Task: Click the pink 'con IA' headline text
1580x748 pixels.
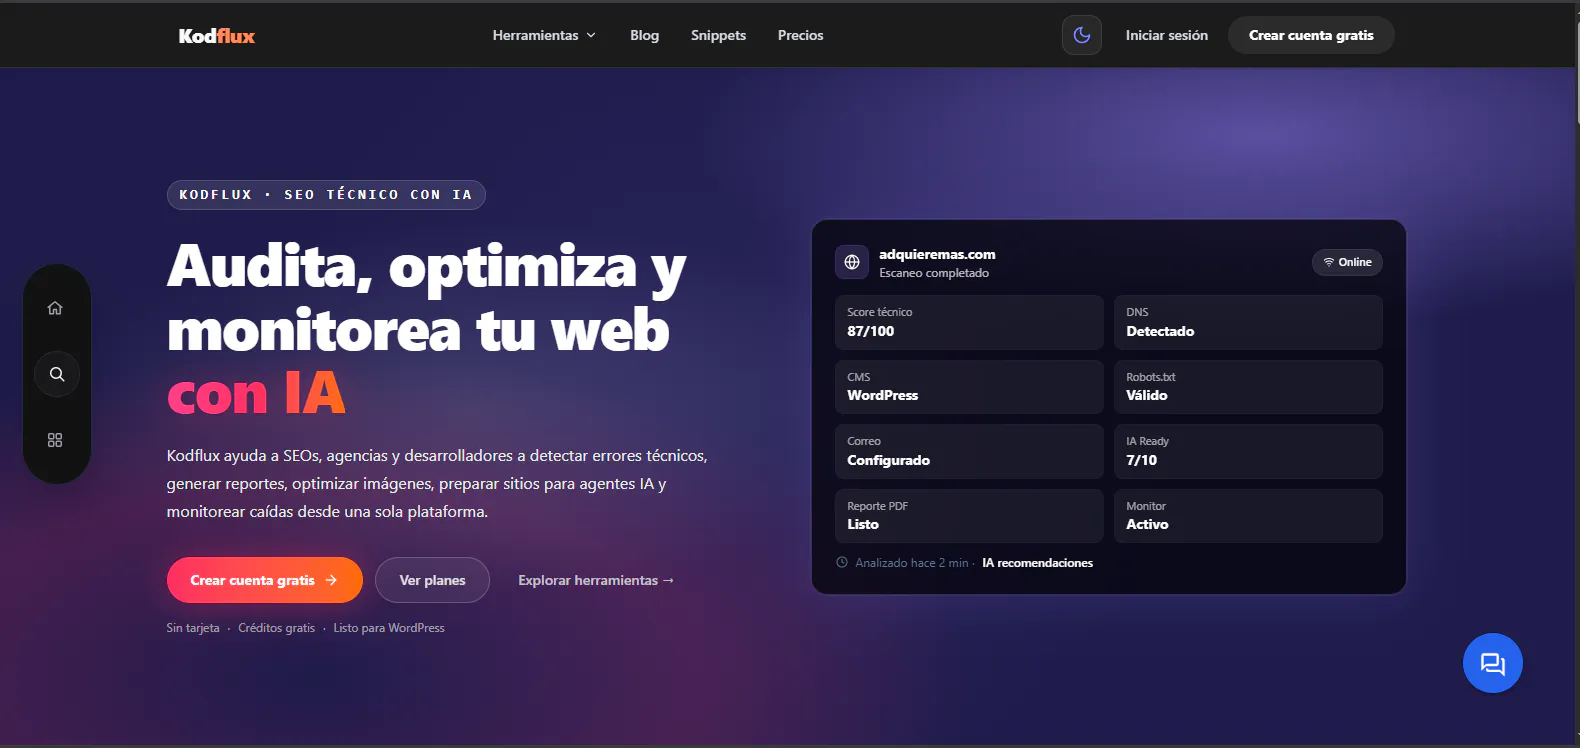Action: (x=256, y=393)
